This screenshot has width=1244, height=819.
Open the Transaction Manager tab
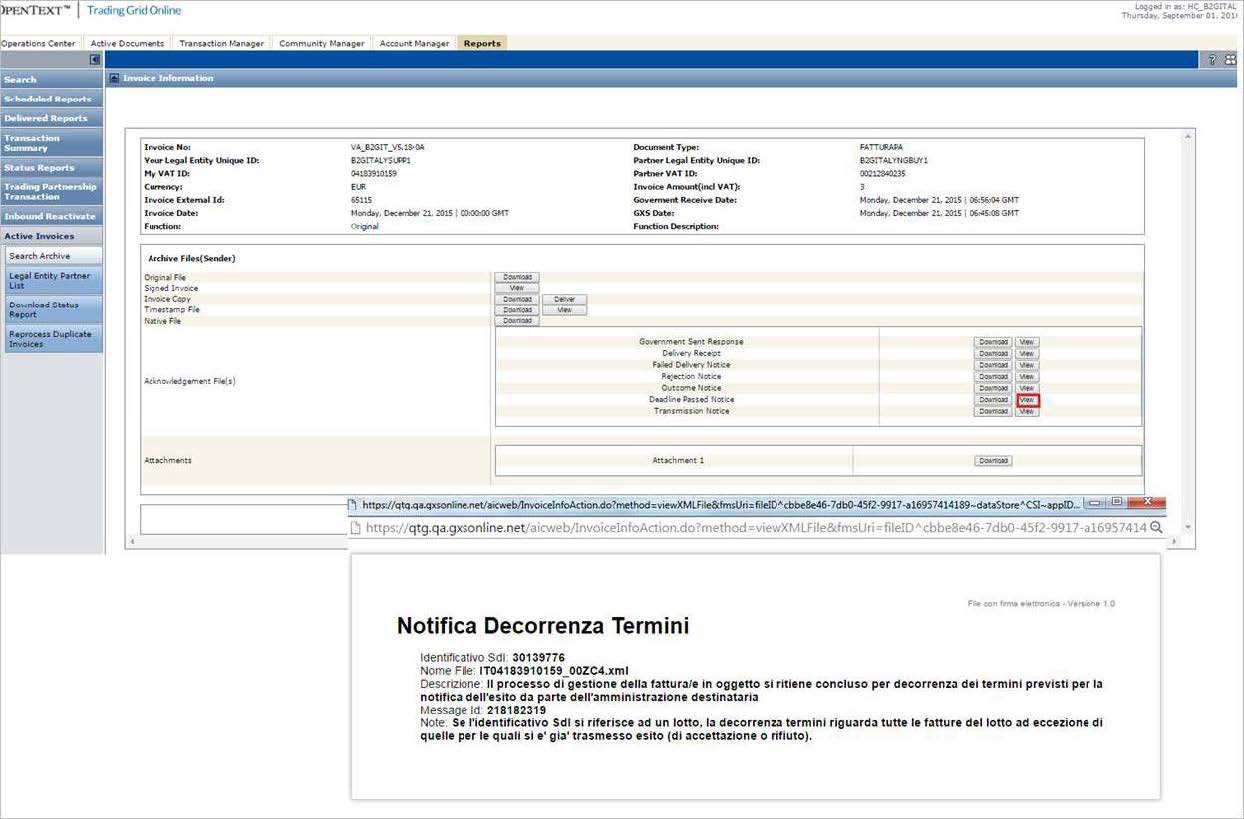221,43
